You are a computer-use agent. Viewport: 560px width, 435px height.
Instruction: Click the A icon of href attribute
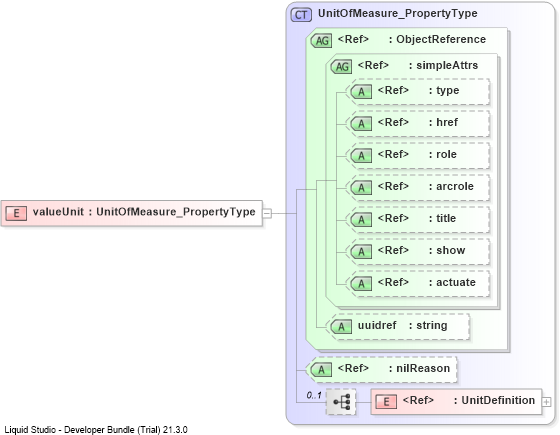click(361, 124)
